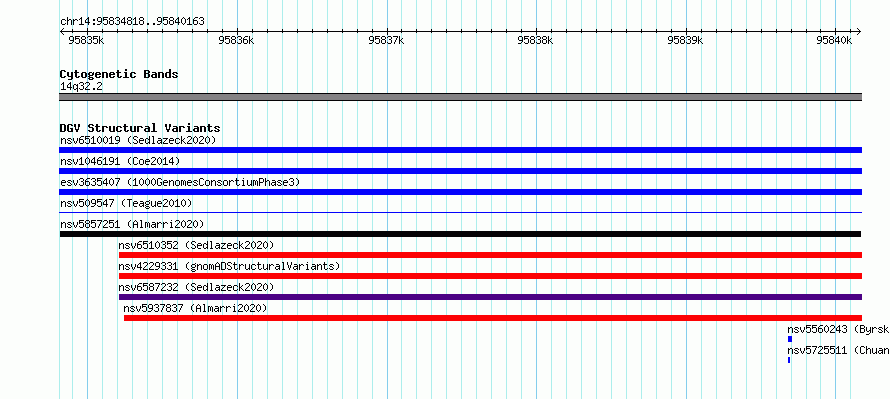Screen dimensions: 890x399
Task: Select the blue bar under nsv6510019
Action: pyautogui.click(x=460, y=150)
